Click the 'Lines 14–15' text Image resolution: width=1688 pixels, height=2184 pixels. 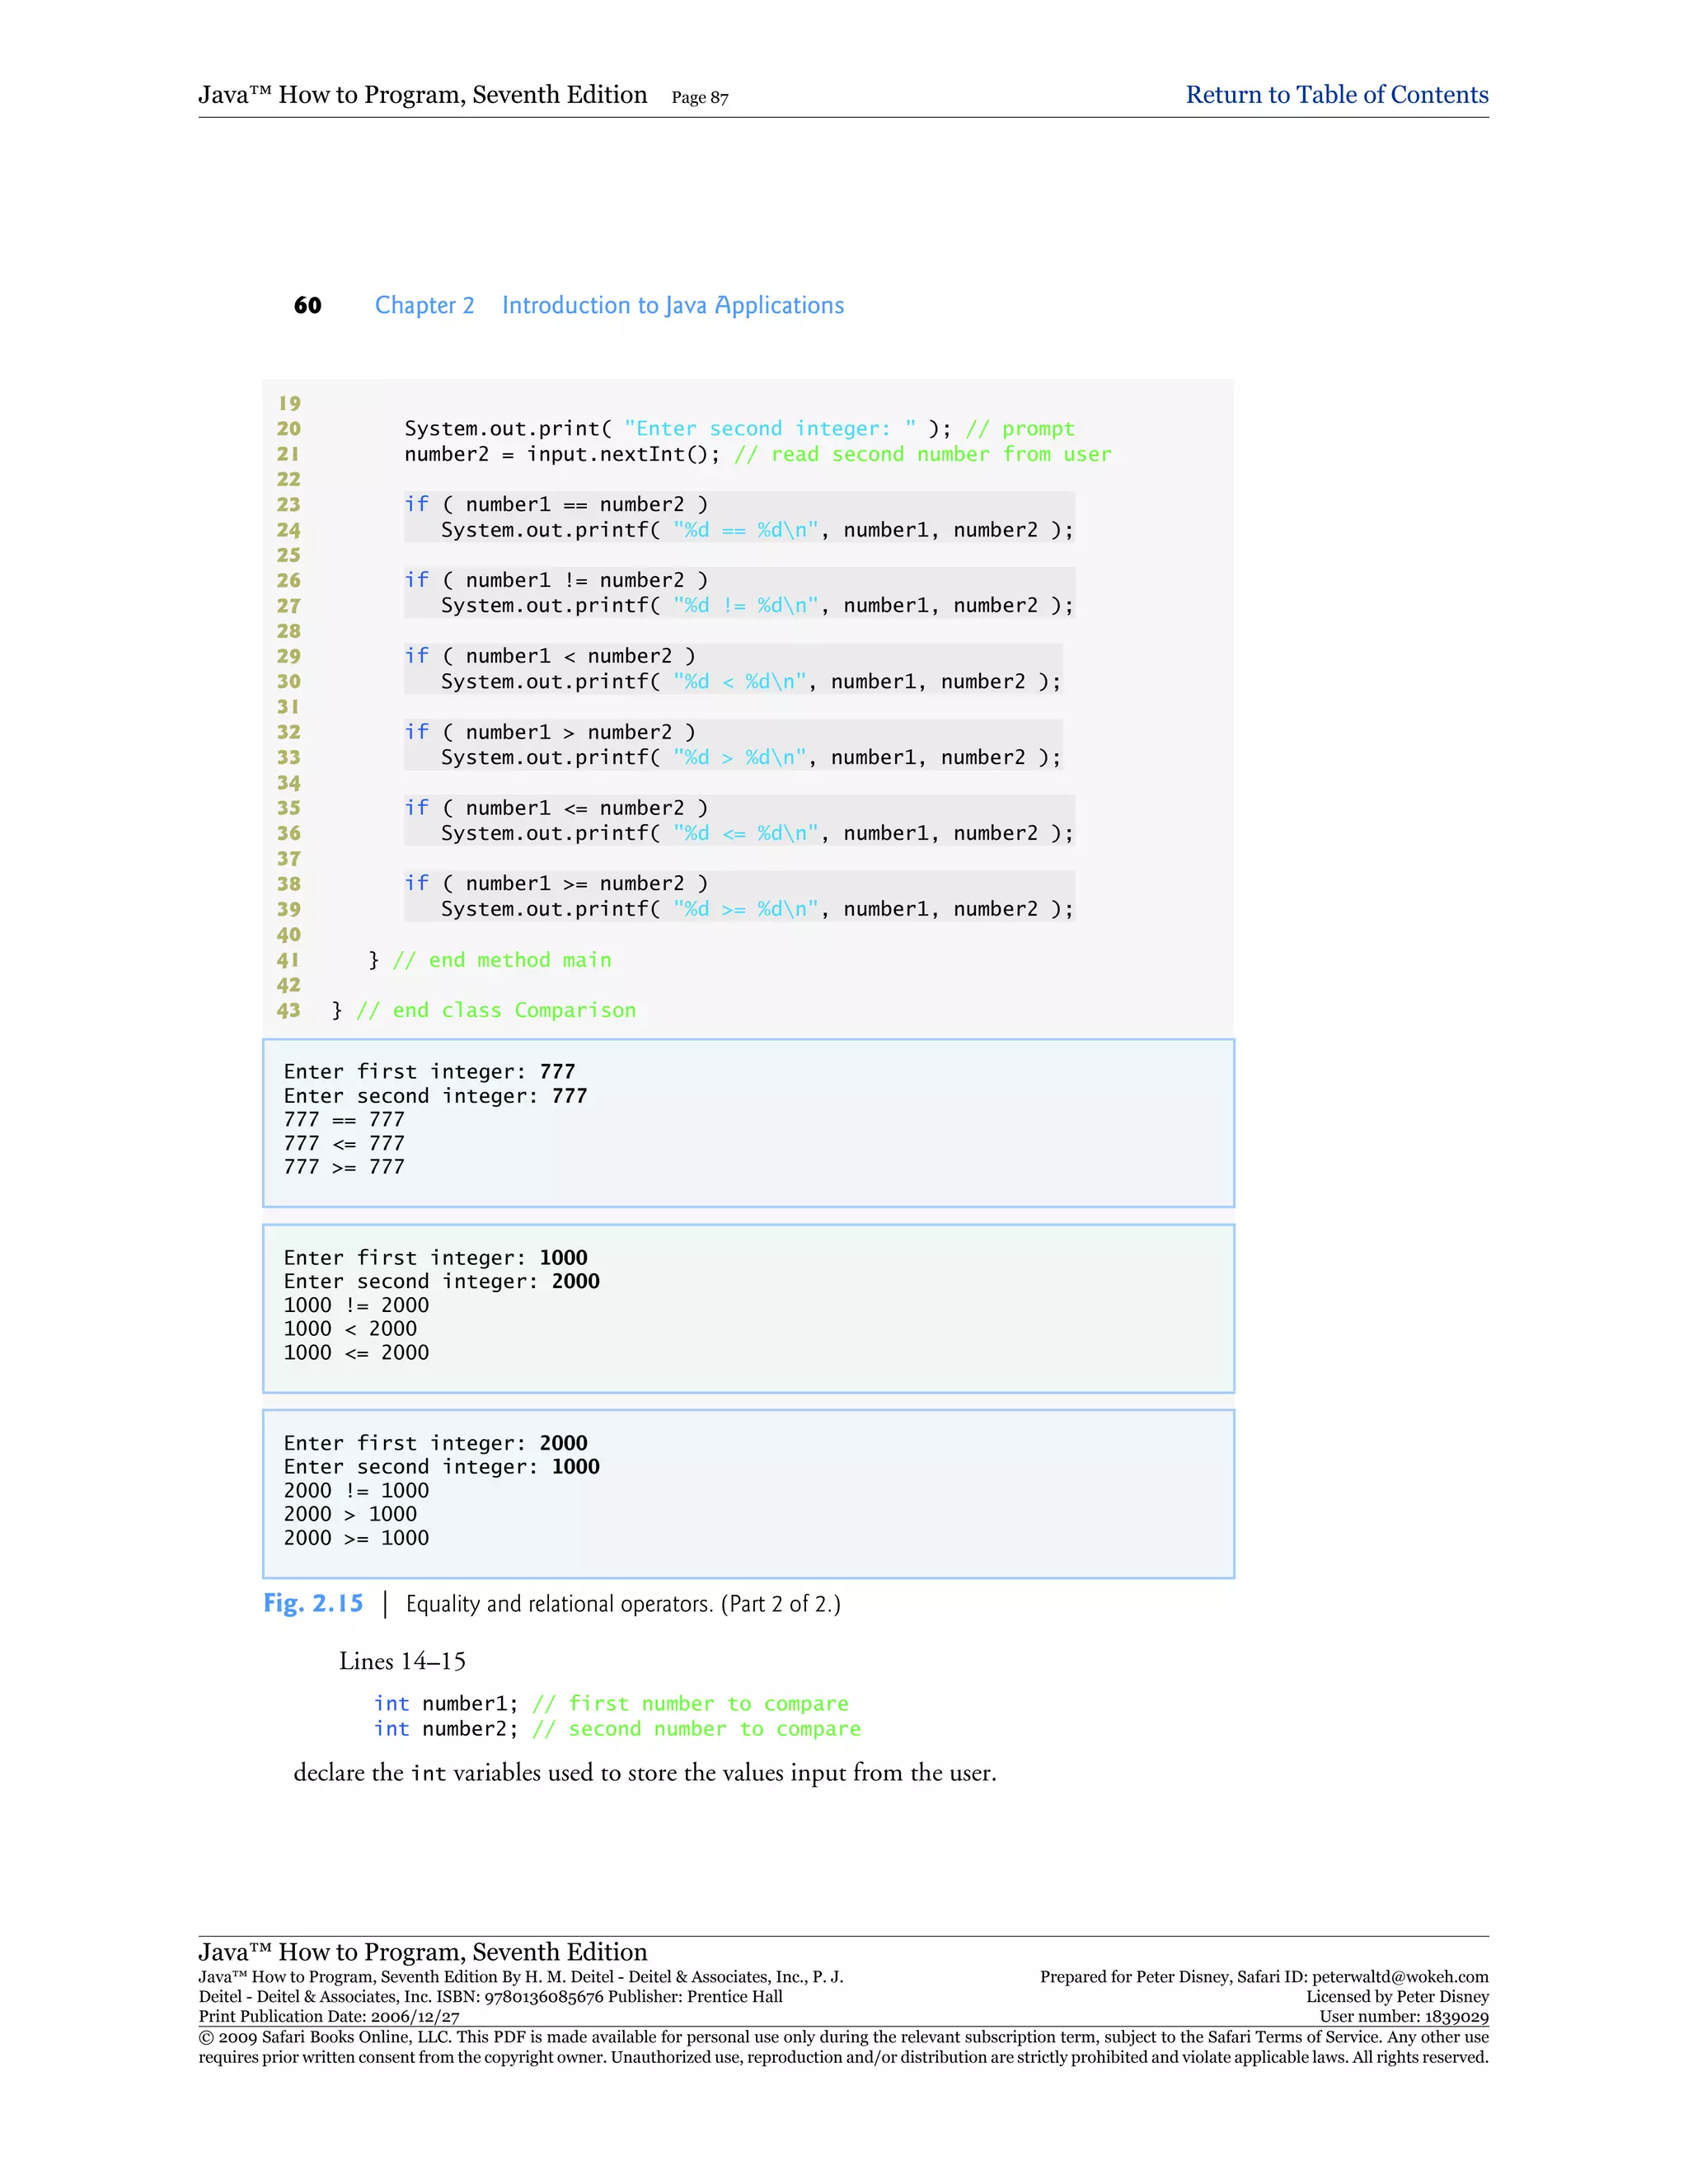pyautogui.click(x=402, y=1661)
